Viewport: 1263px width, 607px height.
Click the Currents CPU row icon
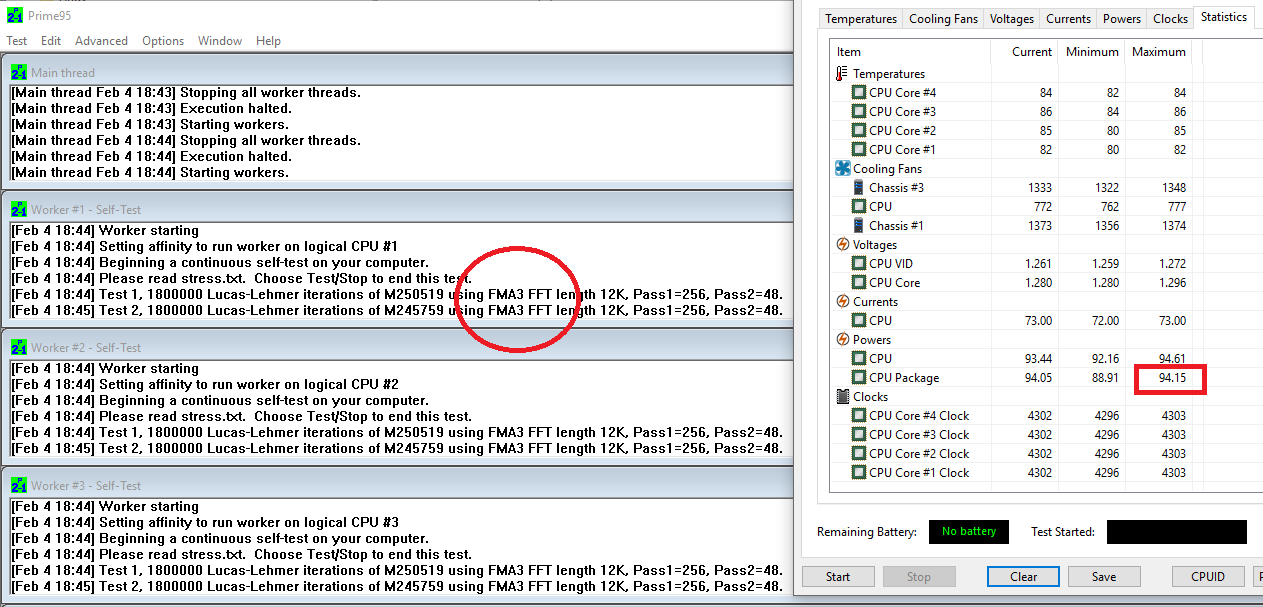[858, 320]
